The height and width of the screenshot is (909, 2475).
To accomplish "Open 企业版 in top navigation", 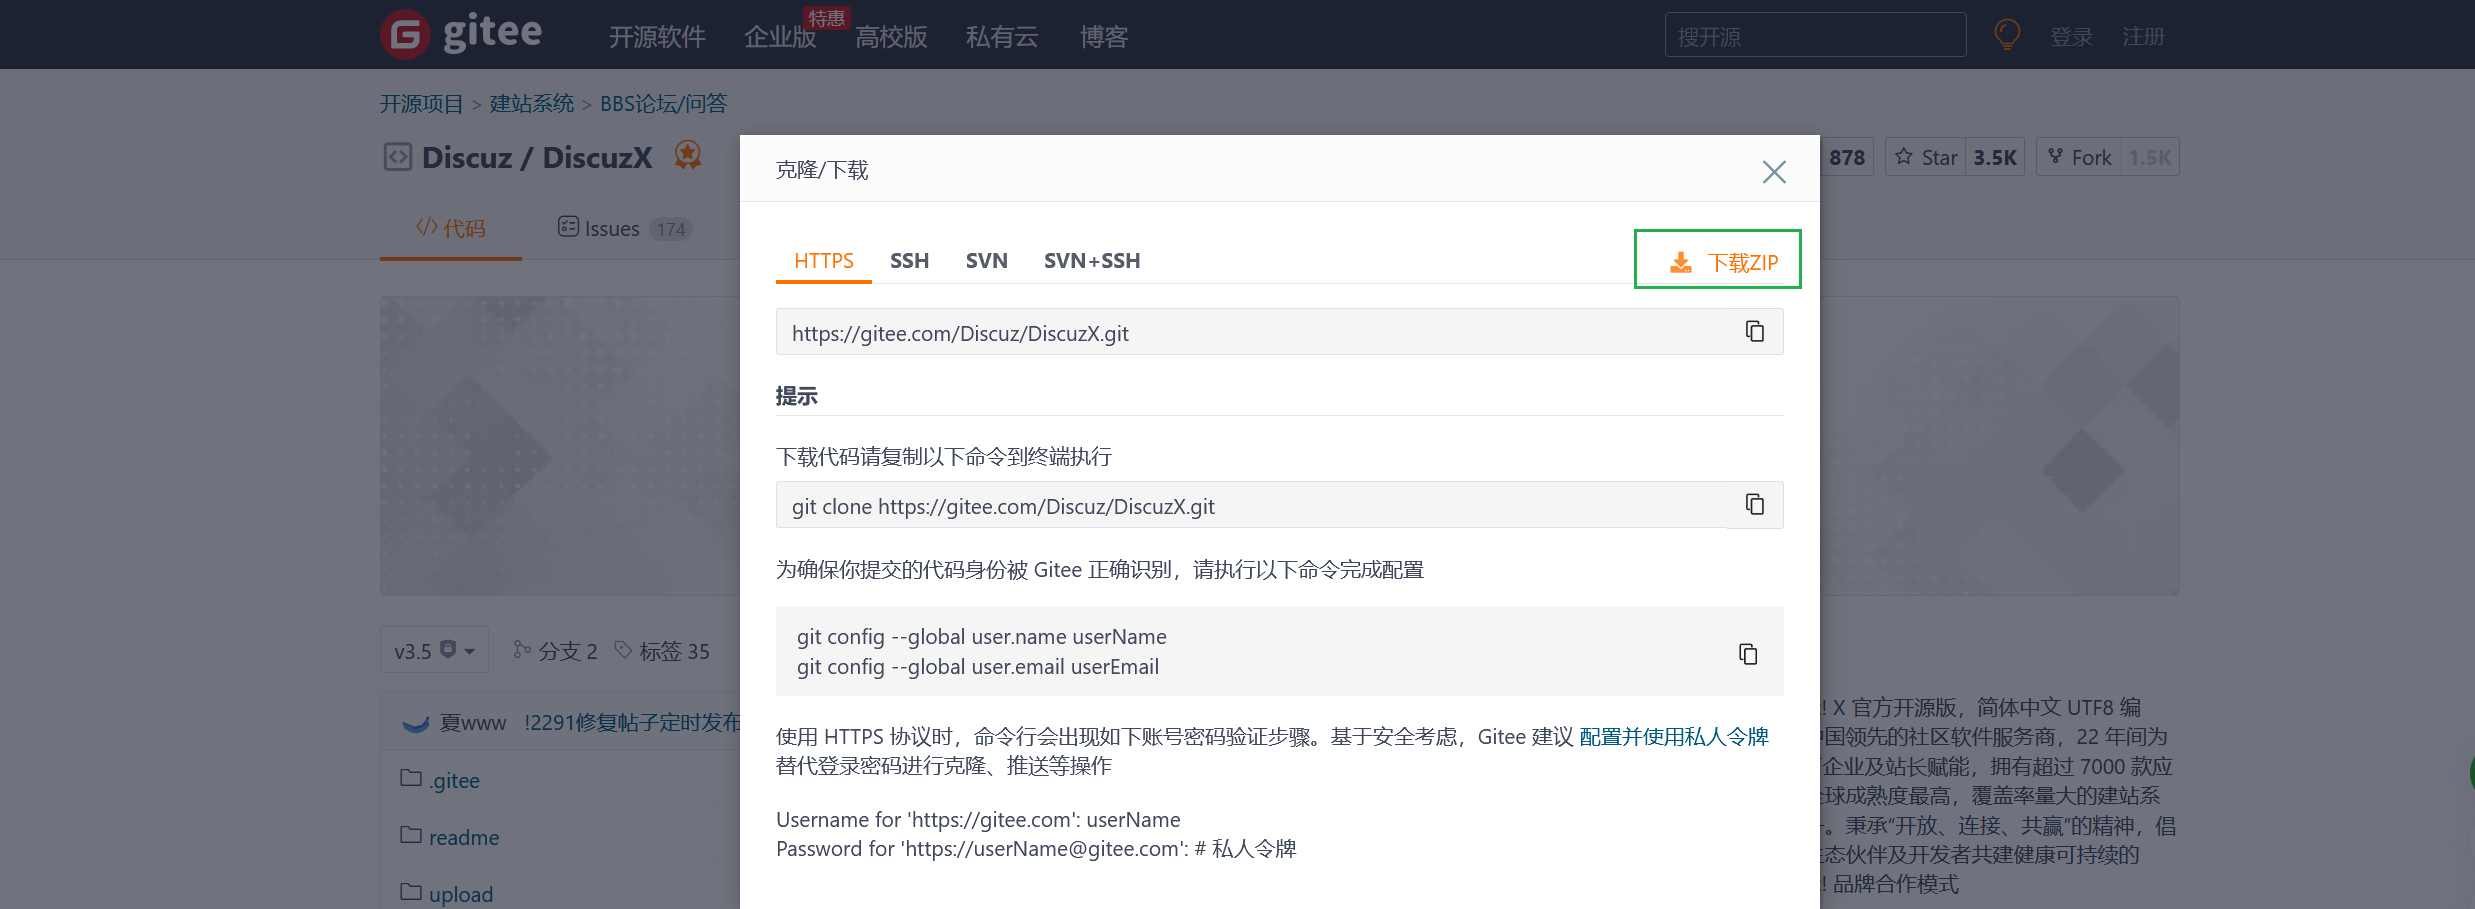I will [x=780, y=37].
